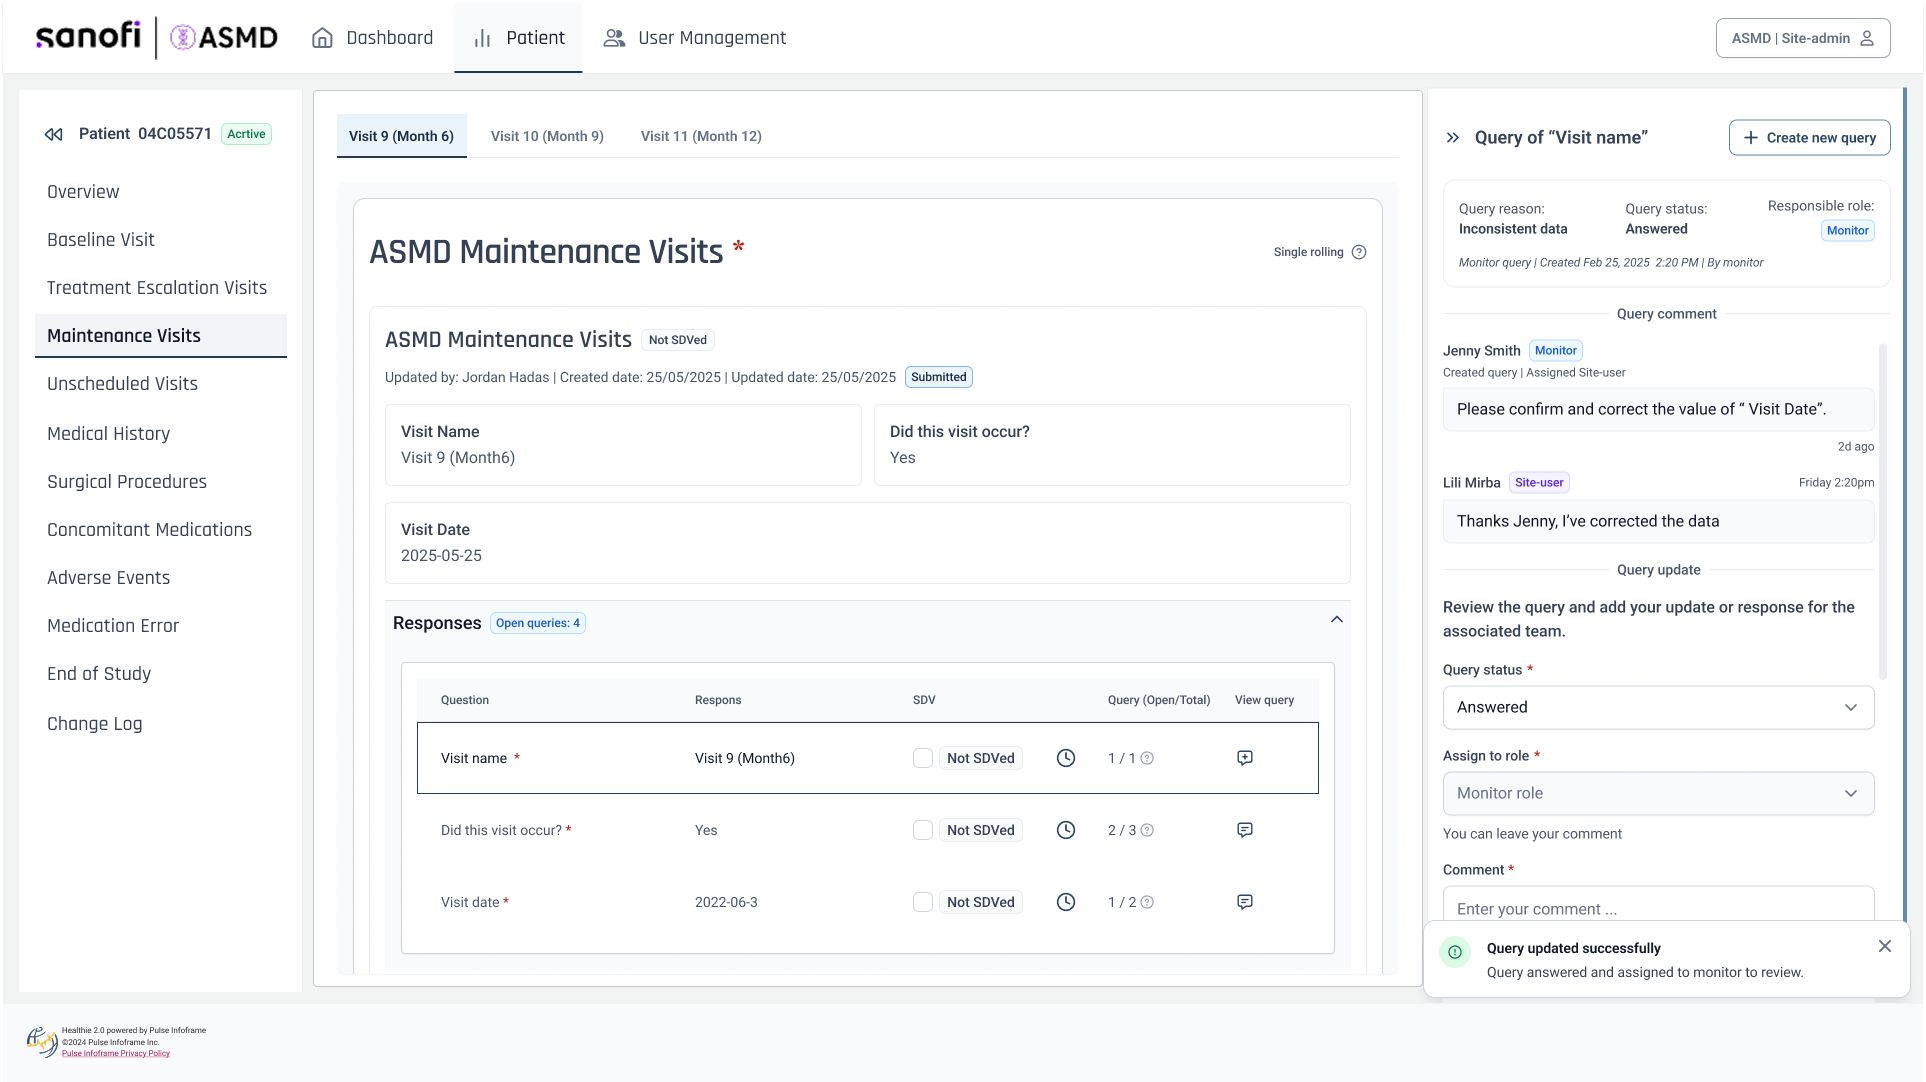Click user profile icon in Site-admin button
The image size is (1926, 1082).
point(1867,38)
